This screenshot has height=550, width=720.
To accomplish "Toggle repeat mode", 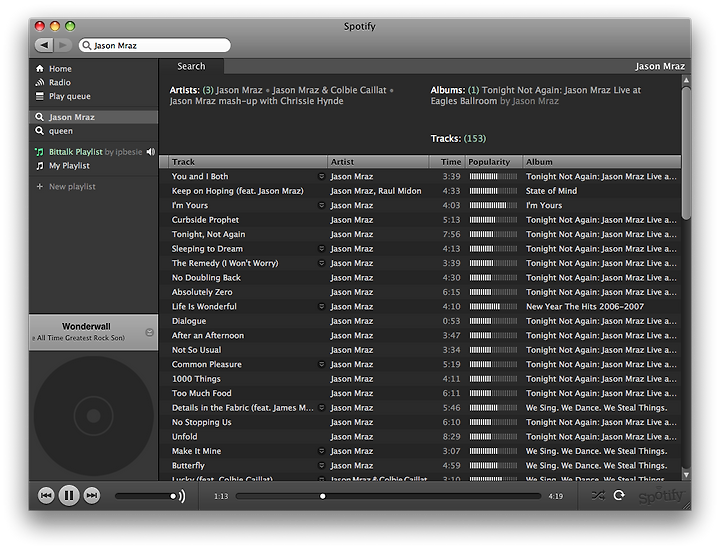I will pos(619,495).
